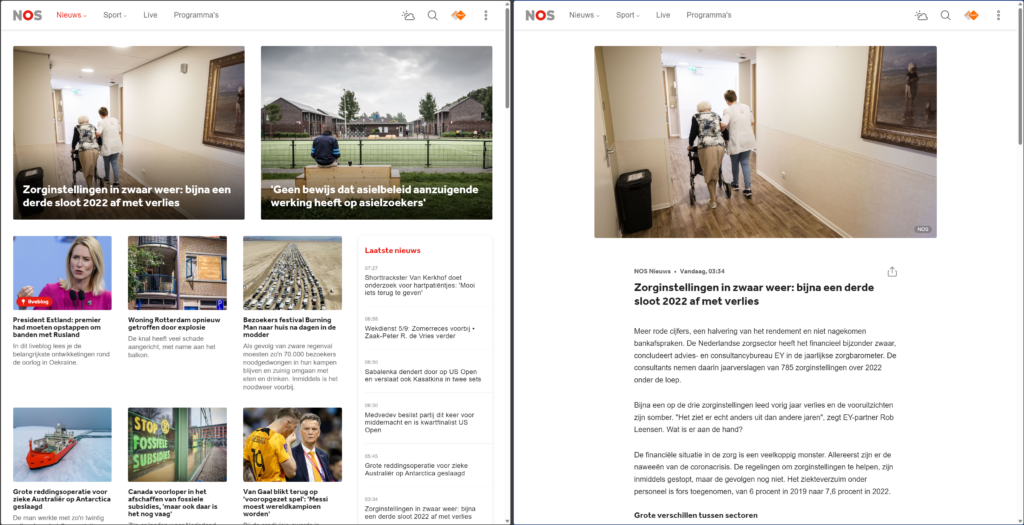Click the 'Vandaag, 03:34' timestamp
The image size is (1024, 525).
coord(702,271)
